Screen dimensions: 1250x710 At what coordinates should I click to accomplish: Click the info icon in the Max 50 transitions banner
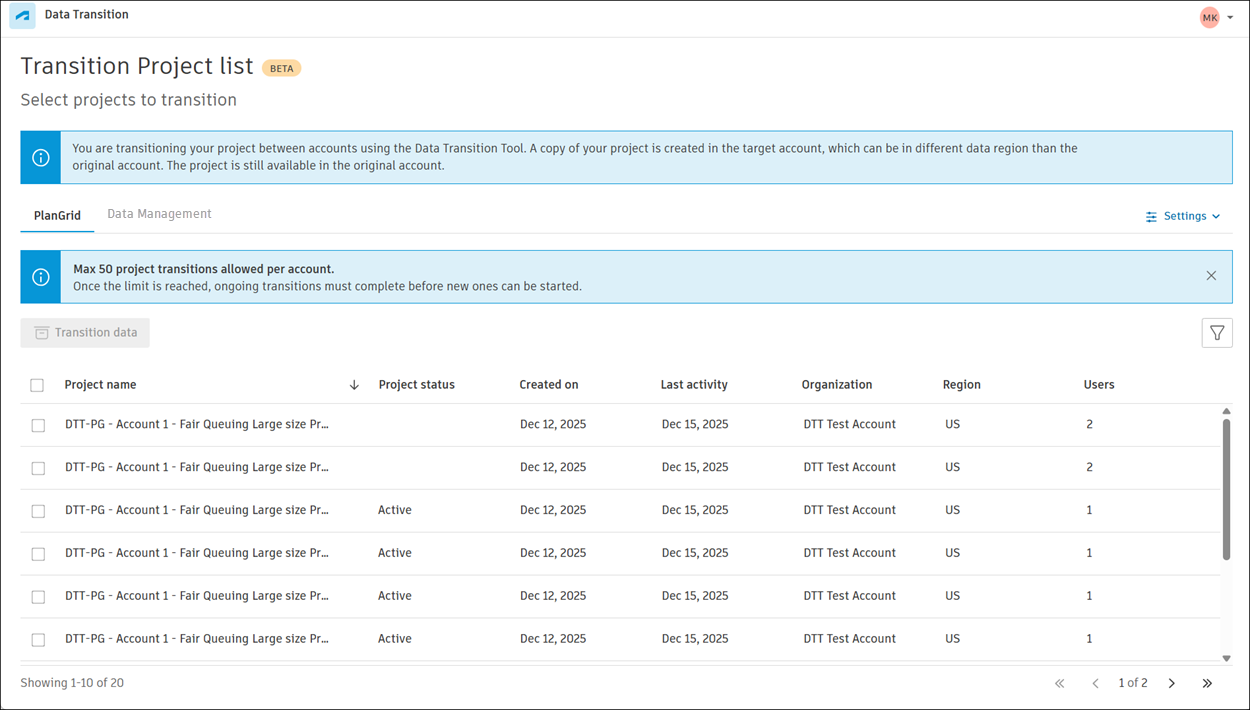pyautogui.click(x=41, y=277)
